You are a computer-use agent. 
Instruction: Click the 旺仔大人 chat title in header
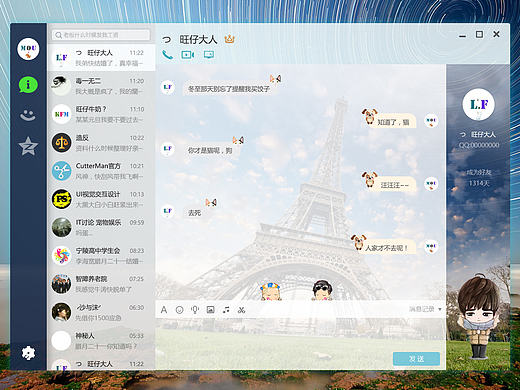[198, 40]
